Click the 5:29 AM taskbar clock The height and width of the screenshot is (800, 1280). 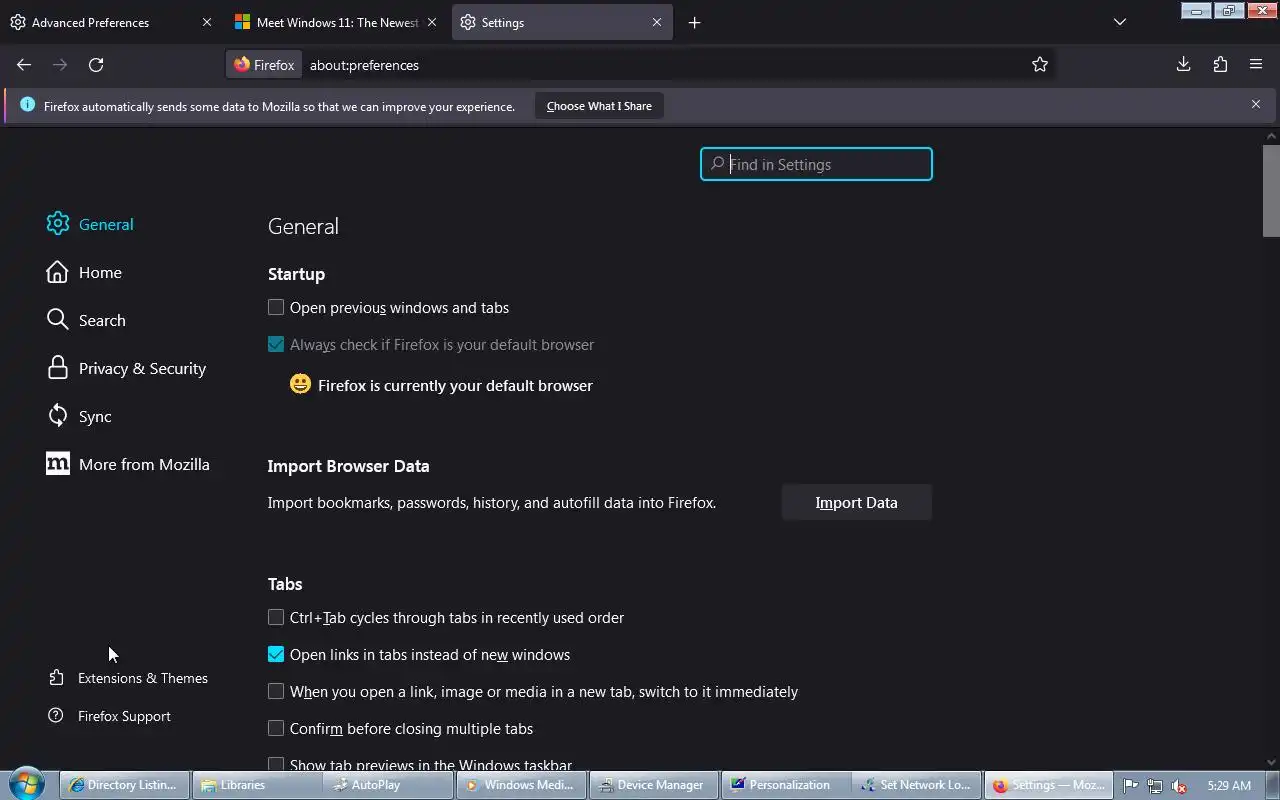tap(1229, 786)
